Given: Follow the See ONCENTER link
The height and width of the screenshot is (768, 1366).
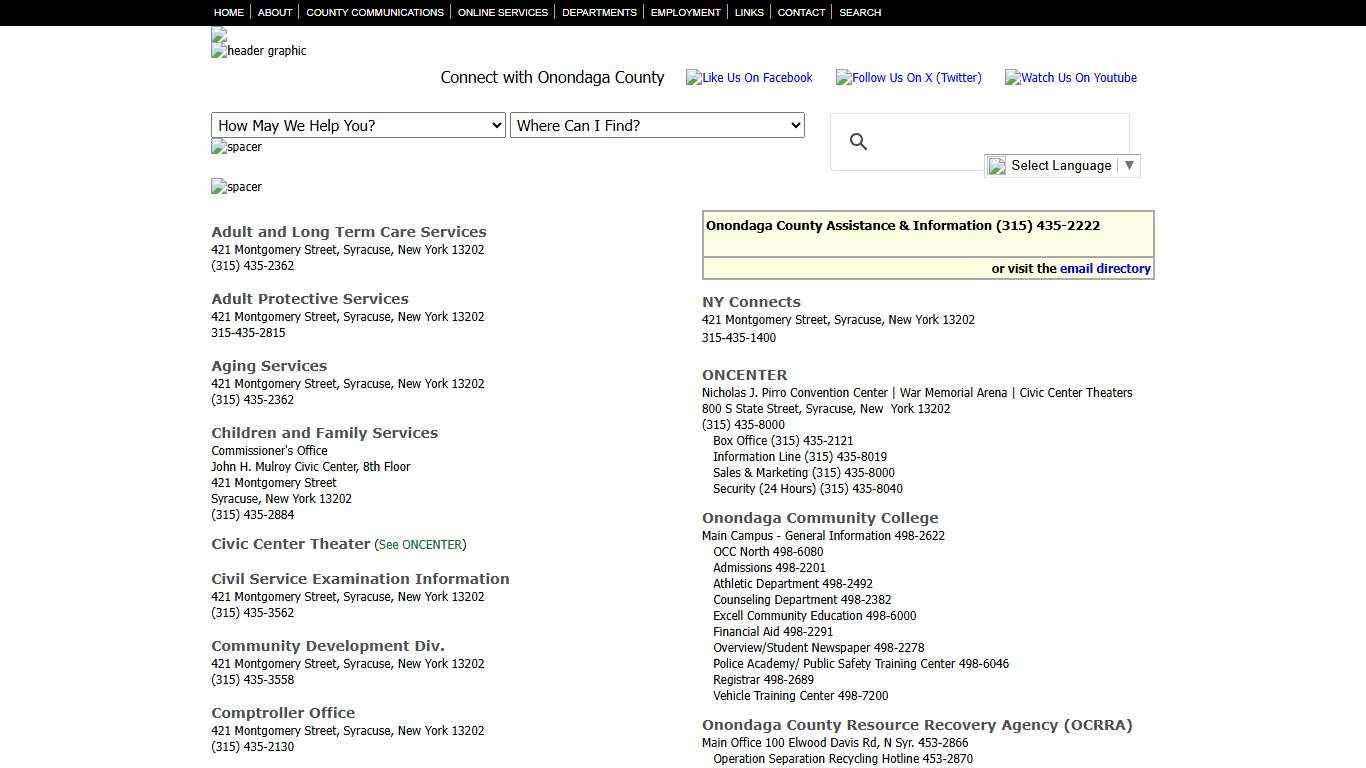Looking at the screenshot, I should pyautogui.click(x=420, y=545).
